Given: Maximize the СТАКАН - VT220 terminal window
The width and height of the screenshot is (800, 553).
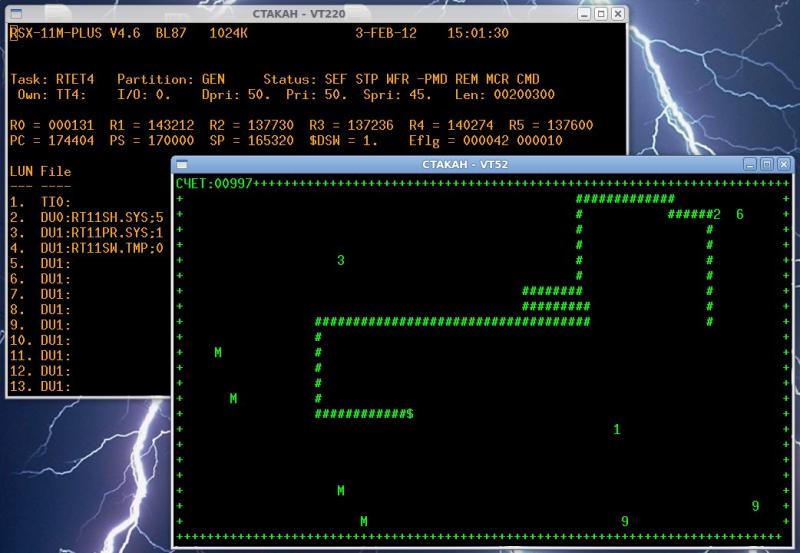Looking at the screenshot, I should (x=600, y=14).
